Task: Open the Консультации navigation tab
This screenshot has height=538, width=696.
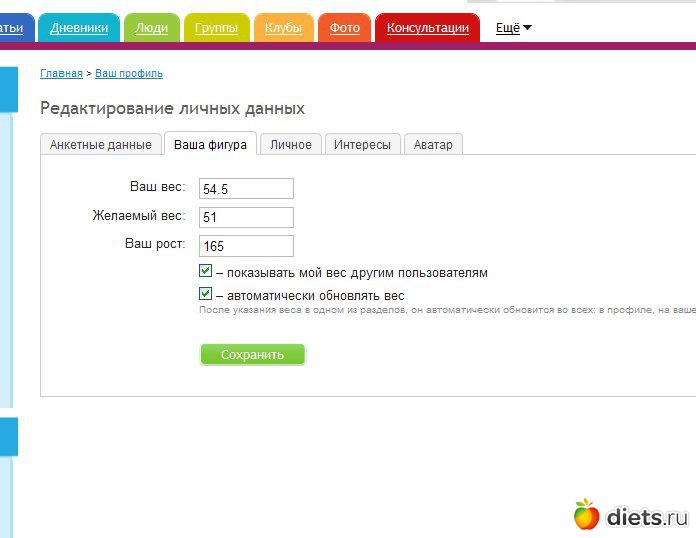Action: pos(427,28)
